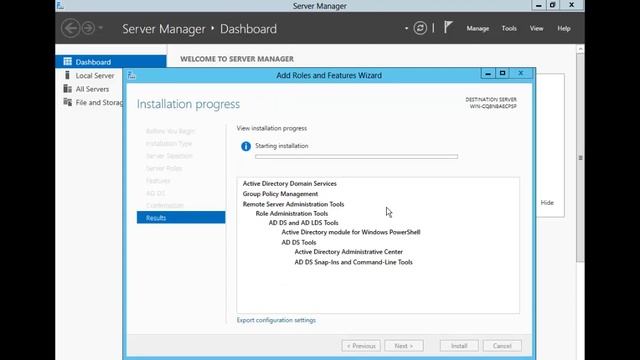Click the Starting installation status text
This screenshot has height=360, width=640.
tap(282, 146)
